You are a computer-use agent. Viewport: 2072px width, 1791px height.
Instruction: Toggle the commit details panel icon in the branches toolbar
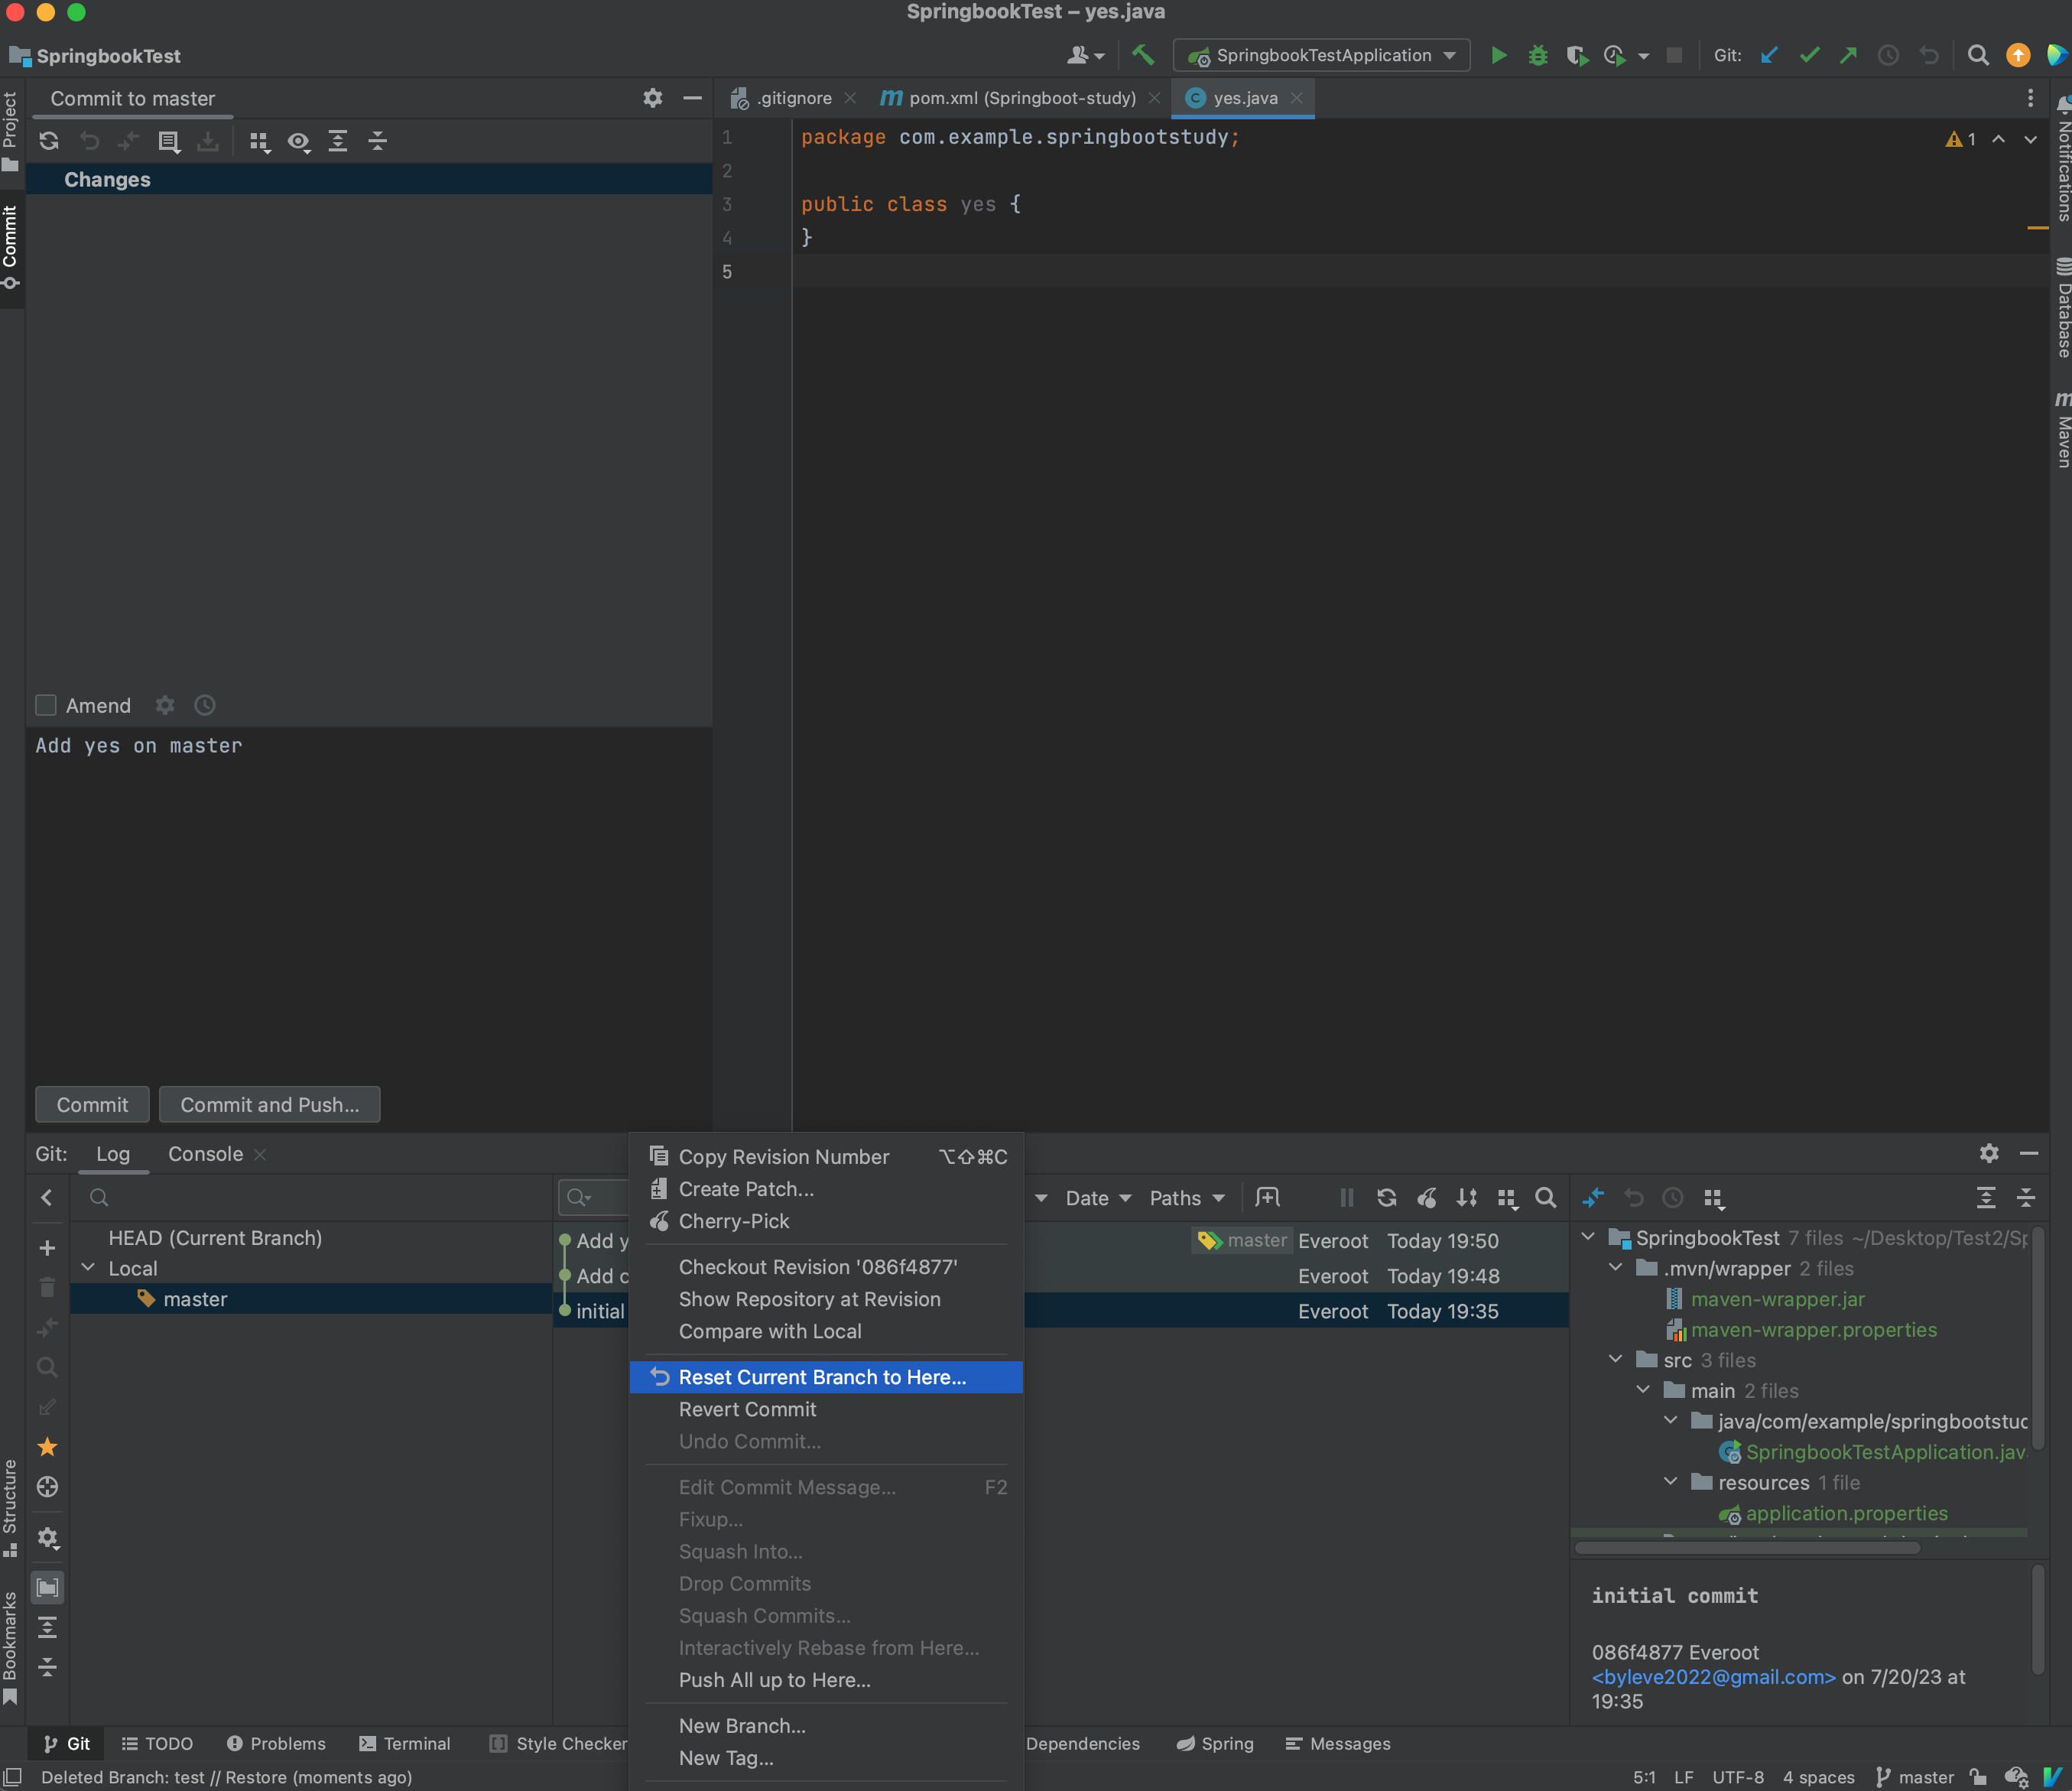tap(47, 1587)
